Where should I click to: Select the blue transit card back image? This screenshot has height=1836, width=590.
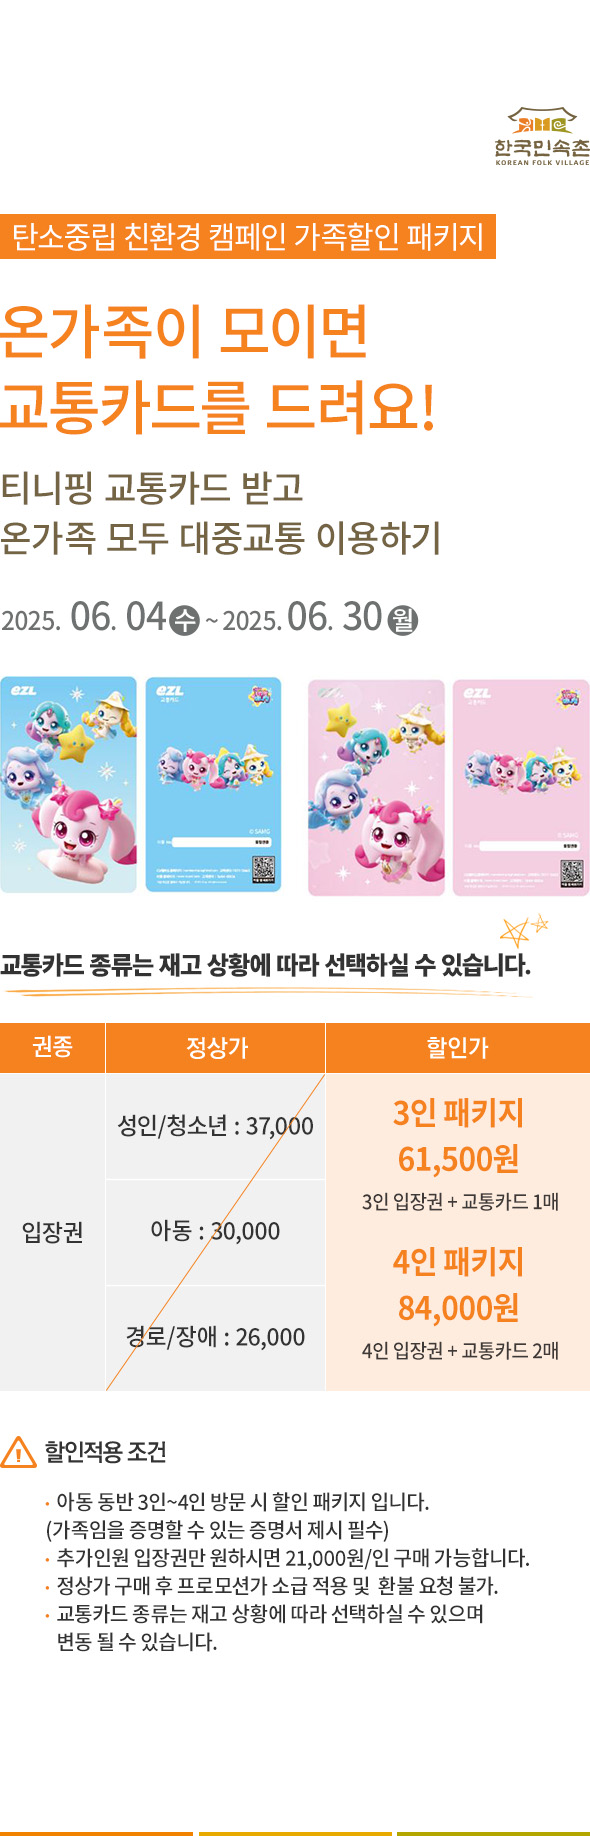(x=213, y=785)
